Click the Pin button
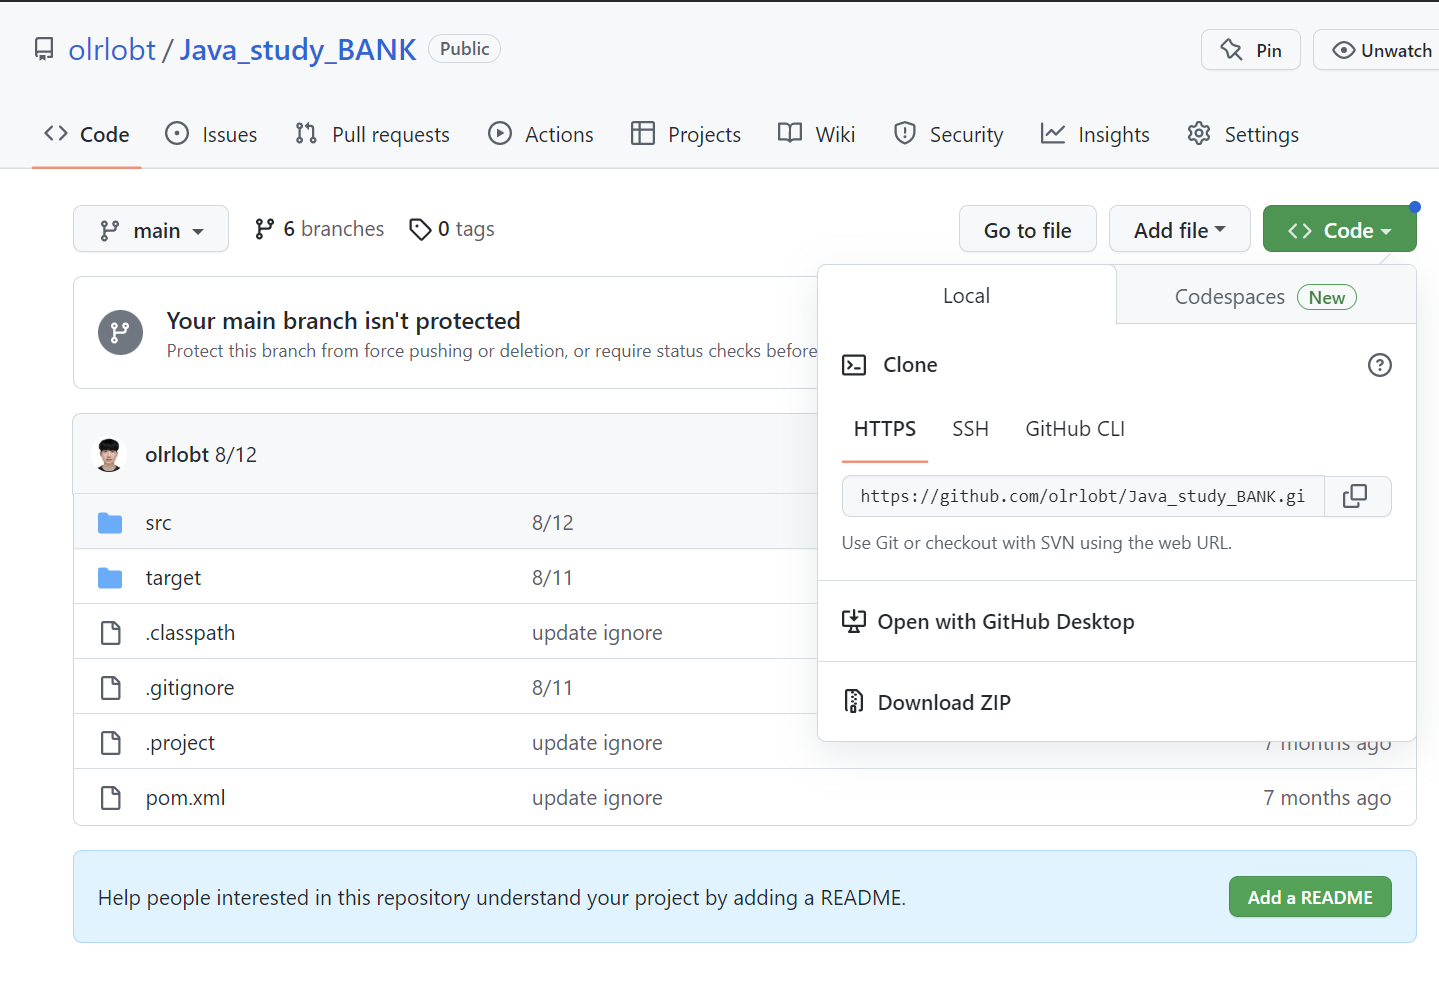 tap(1251, 50)
